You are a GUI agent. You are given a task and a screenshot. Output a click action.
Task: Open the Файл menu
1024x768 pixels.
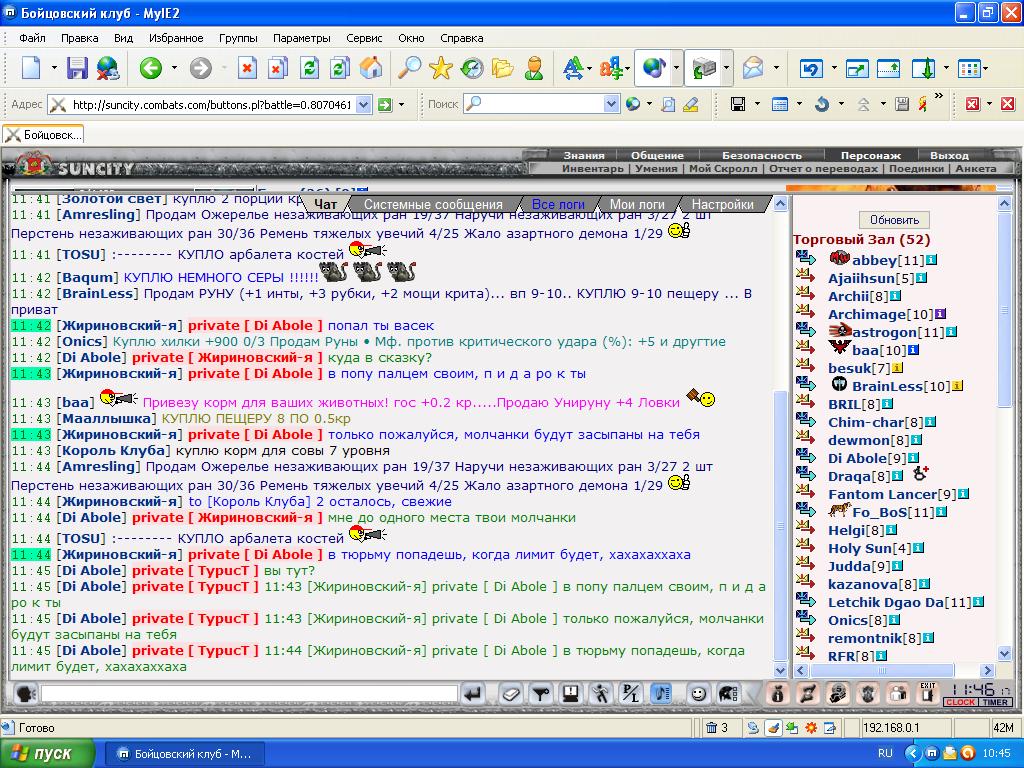pos(32,38)
